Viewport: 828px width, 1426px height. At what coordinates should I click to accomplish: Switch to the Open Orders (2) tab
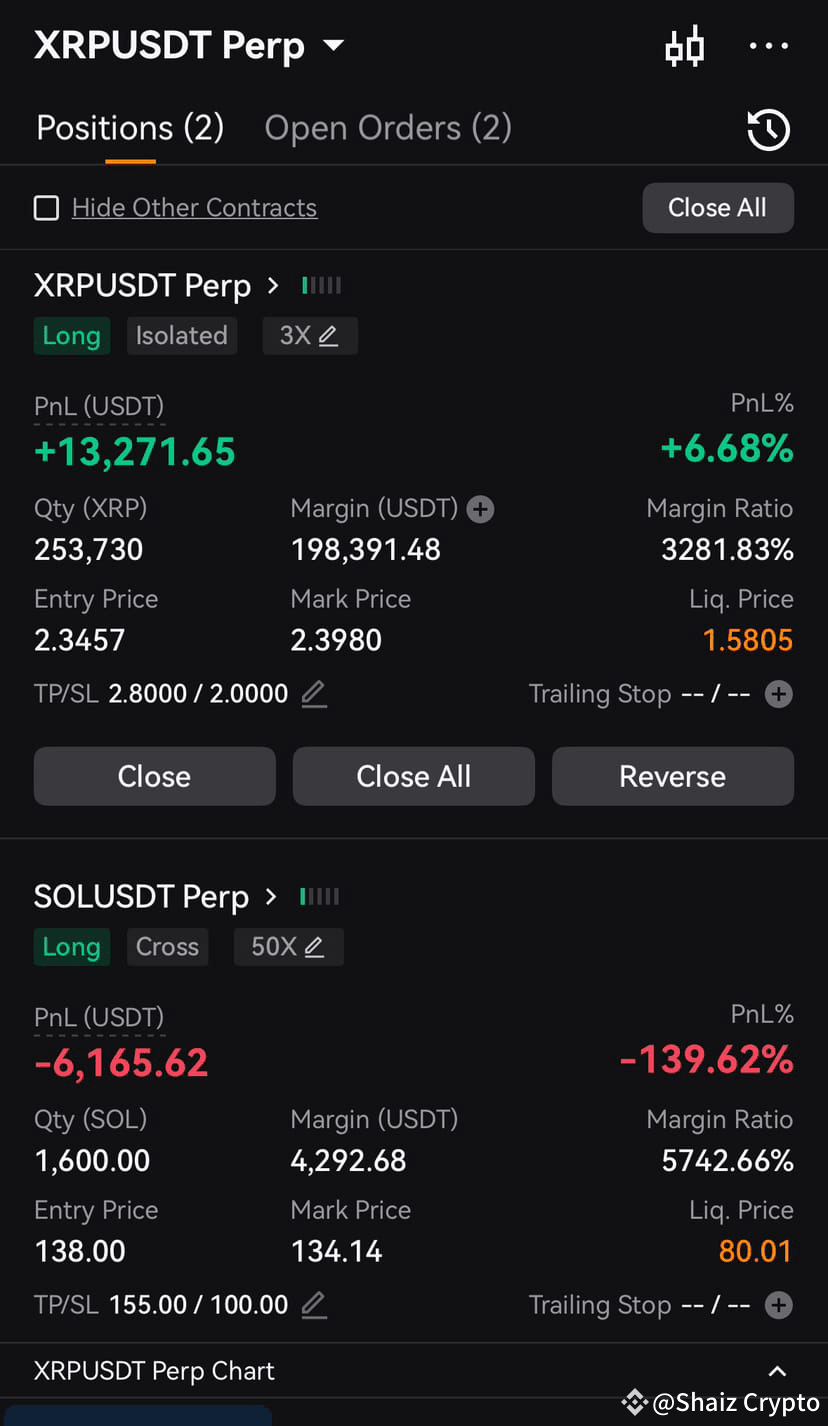pyautogui.click(x=388, y=128)
